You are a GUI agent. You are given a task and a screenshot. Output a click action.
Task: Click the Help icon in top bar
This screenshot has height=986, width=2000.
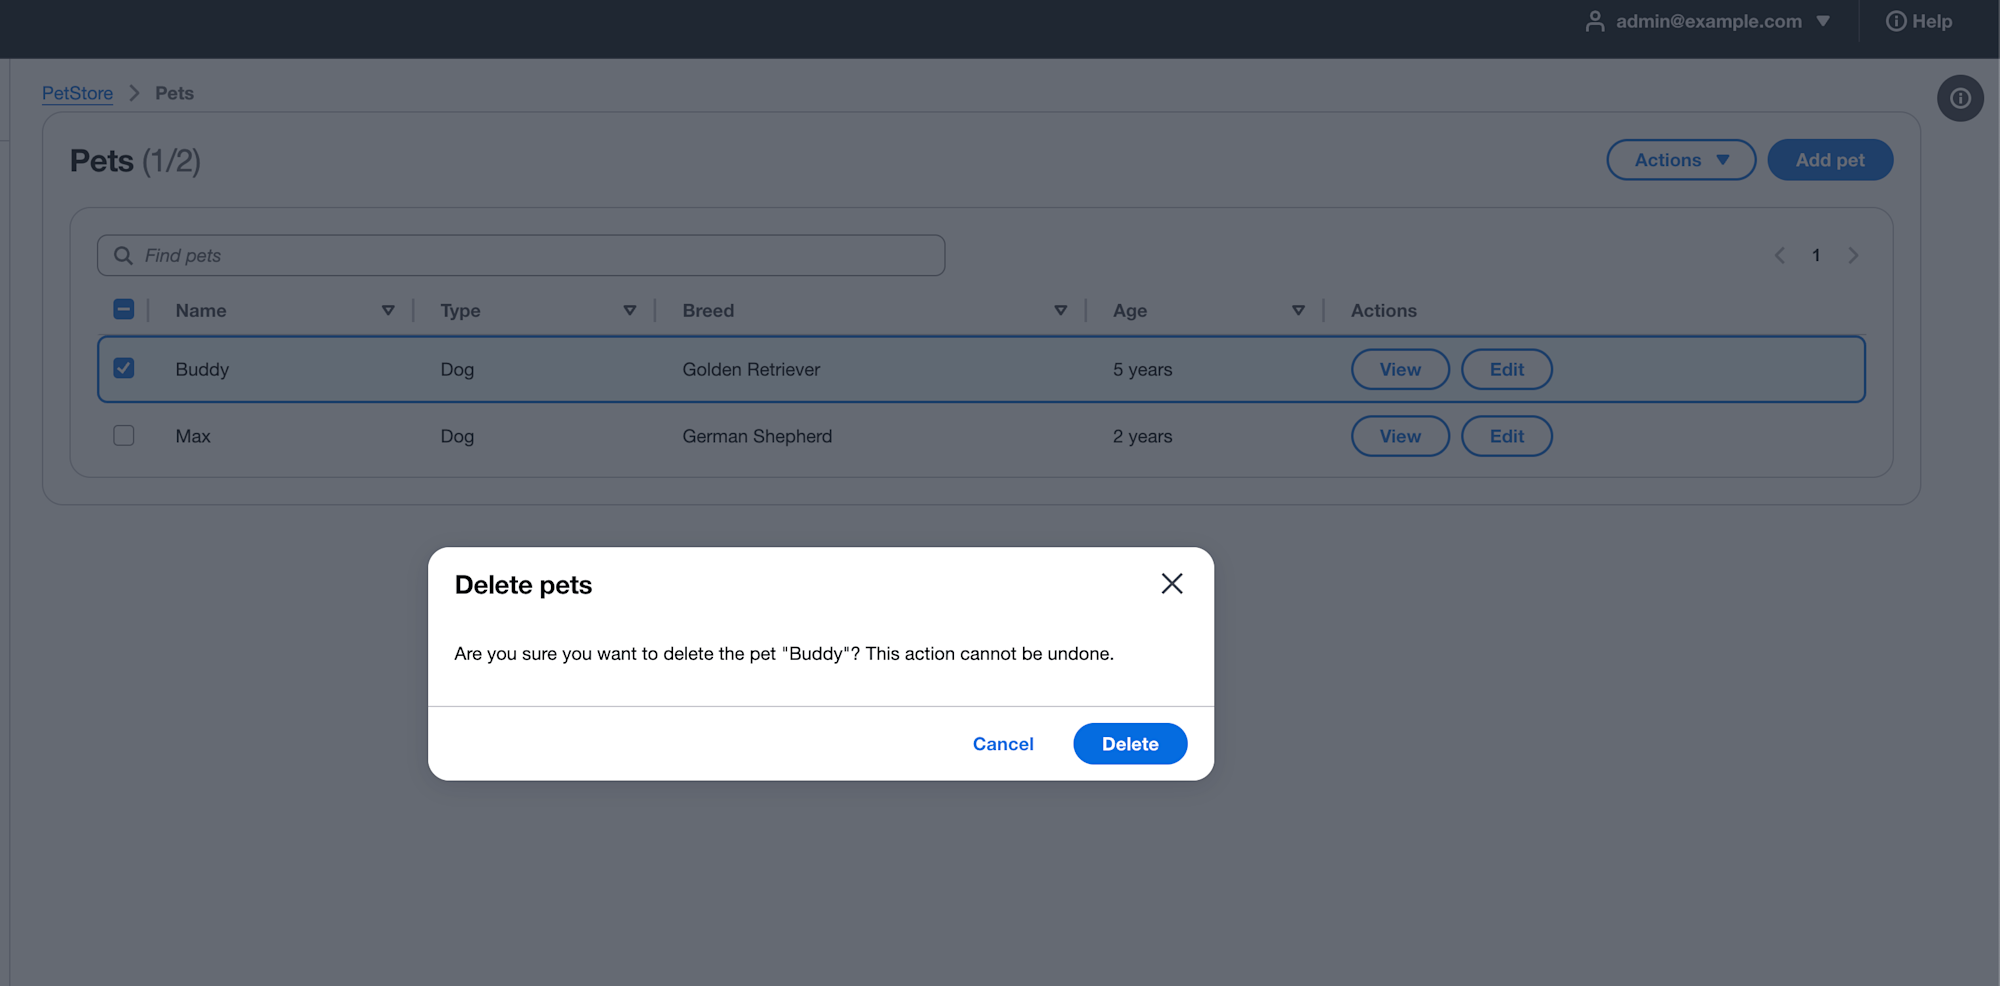[1896, 21]
